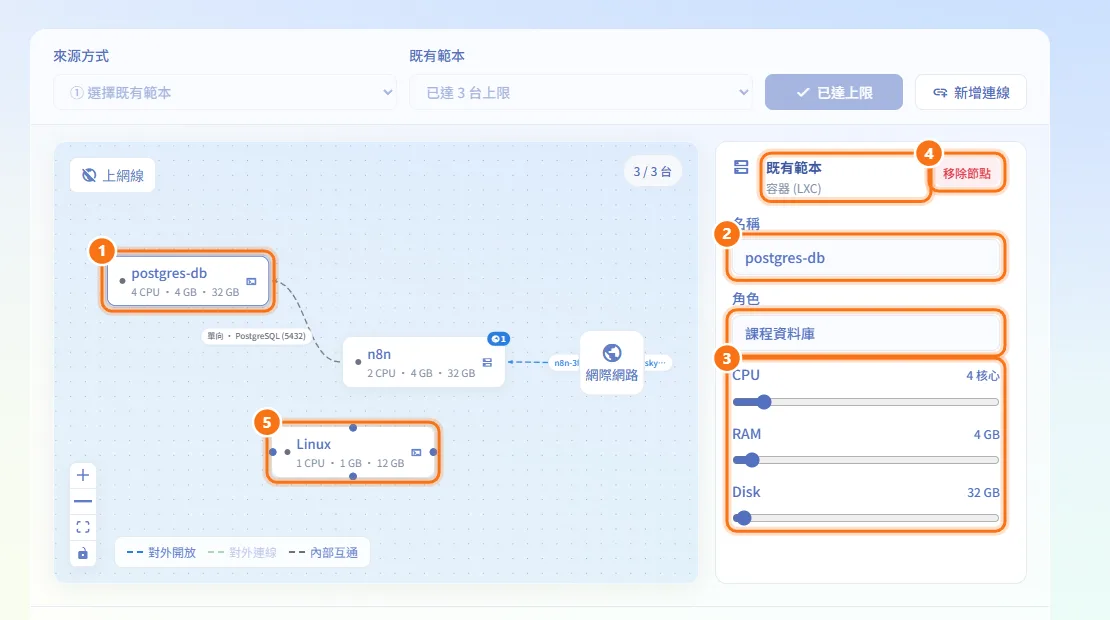1110x620 pixels.
Task: Click the Linux node terminal icon
Action: coord(416,452)
